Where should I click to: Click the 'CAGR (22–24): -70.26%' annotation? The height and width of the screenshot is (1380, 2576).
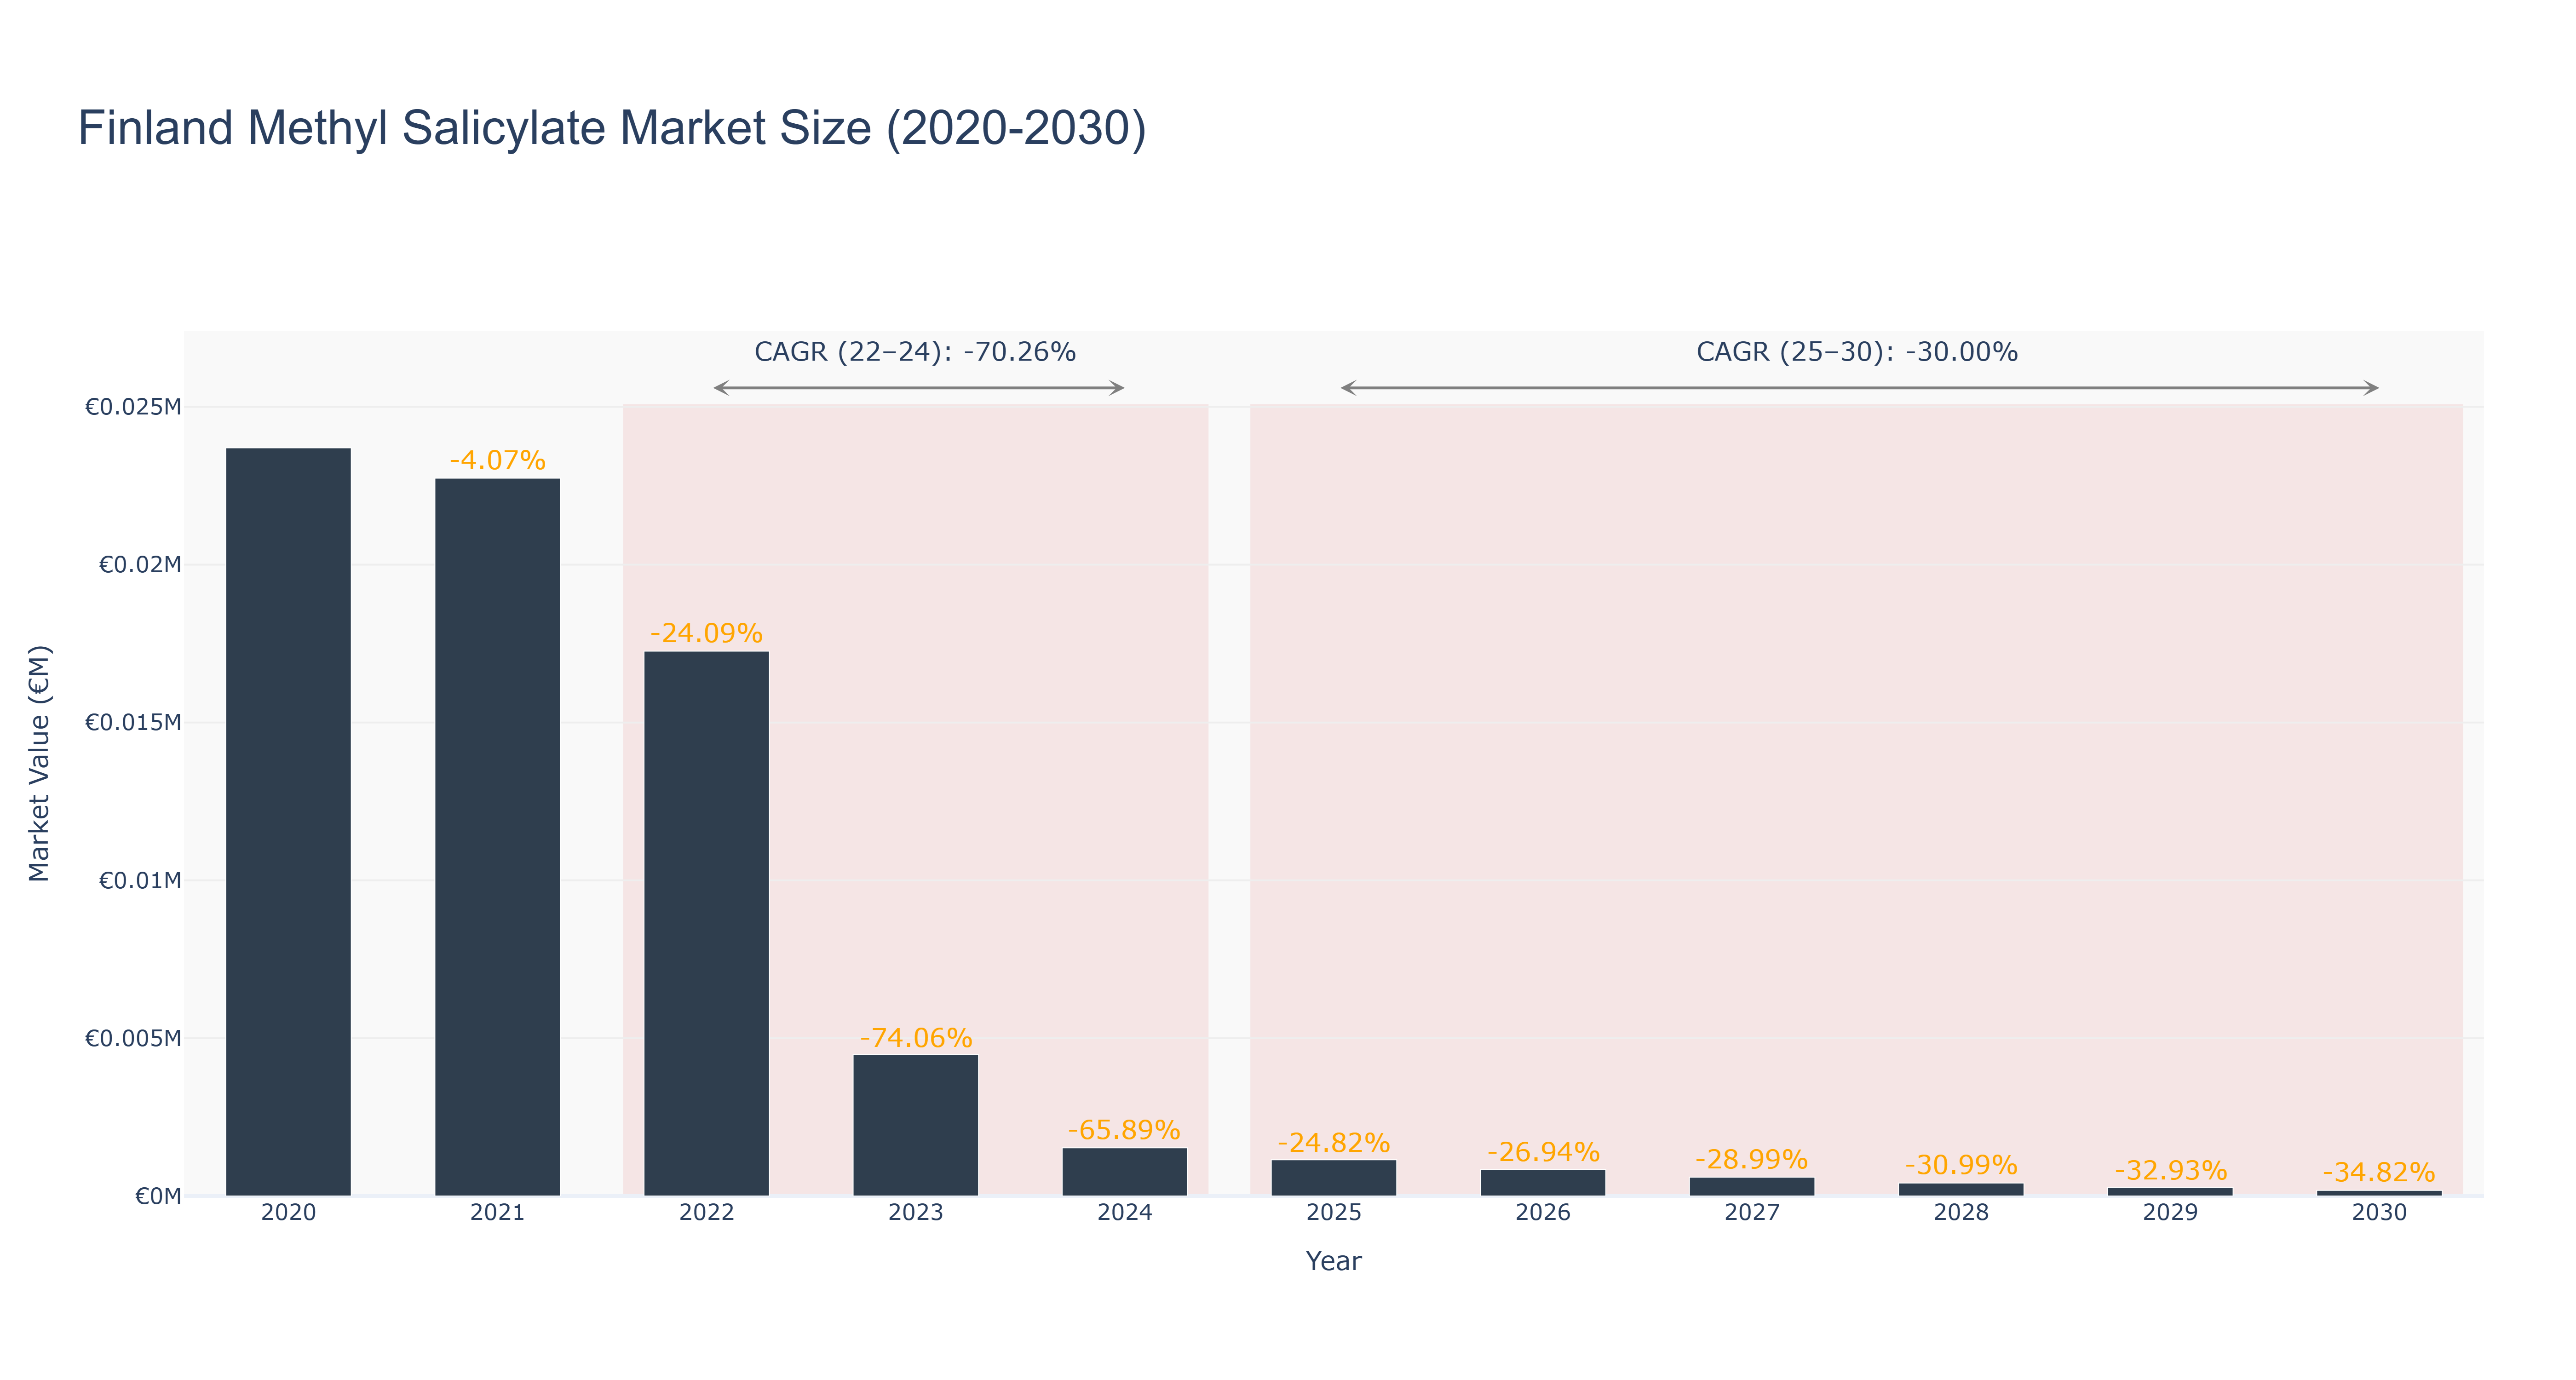coord(915,352)
